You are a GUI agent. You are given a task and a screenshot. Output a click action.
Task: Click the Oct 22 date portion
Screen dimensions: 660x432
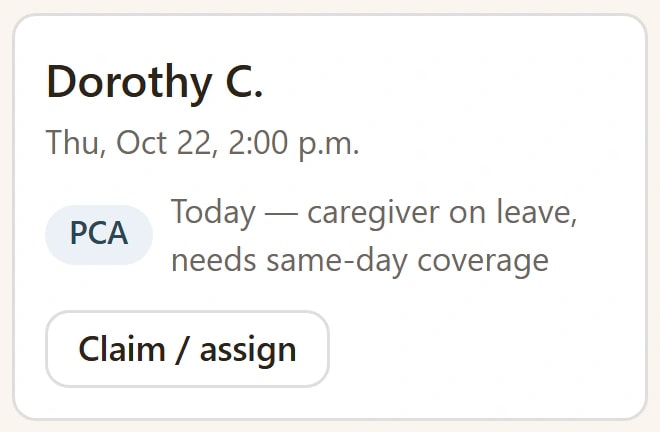(163, 143)
